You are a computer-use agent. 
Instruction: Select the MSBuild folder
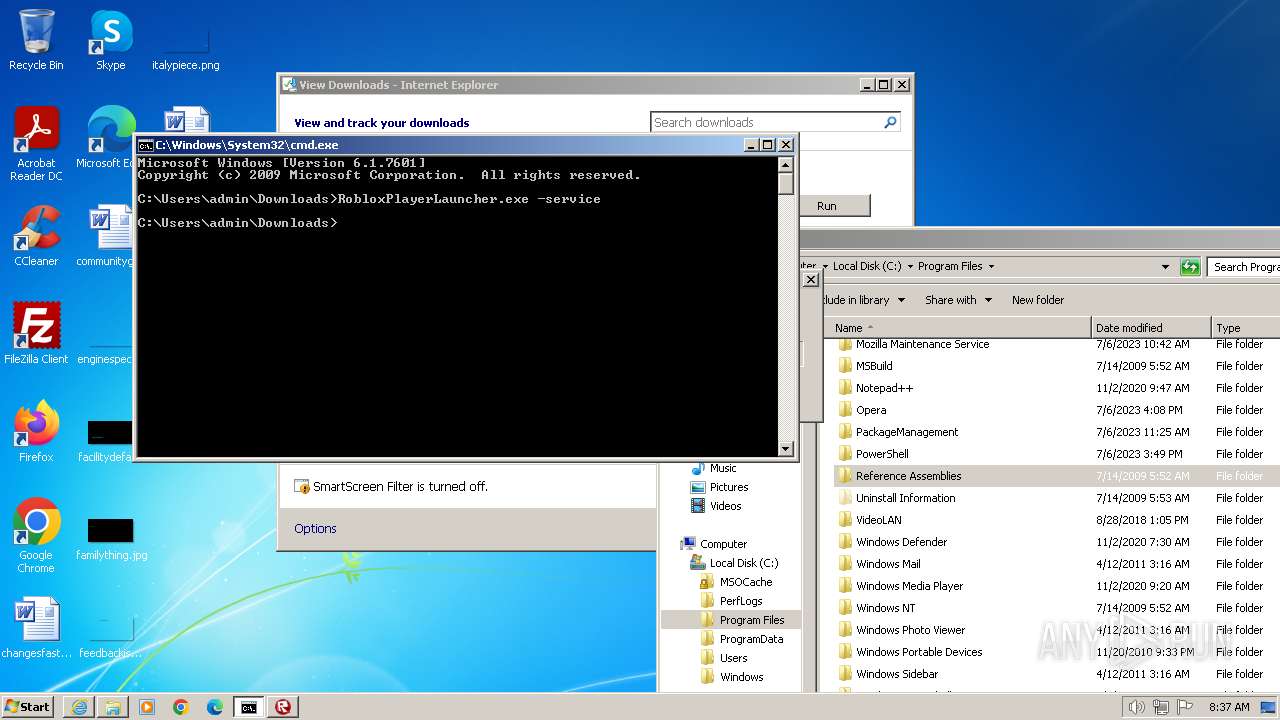(x=873, y=366)
